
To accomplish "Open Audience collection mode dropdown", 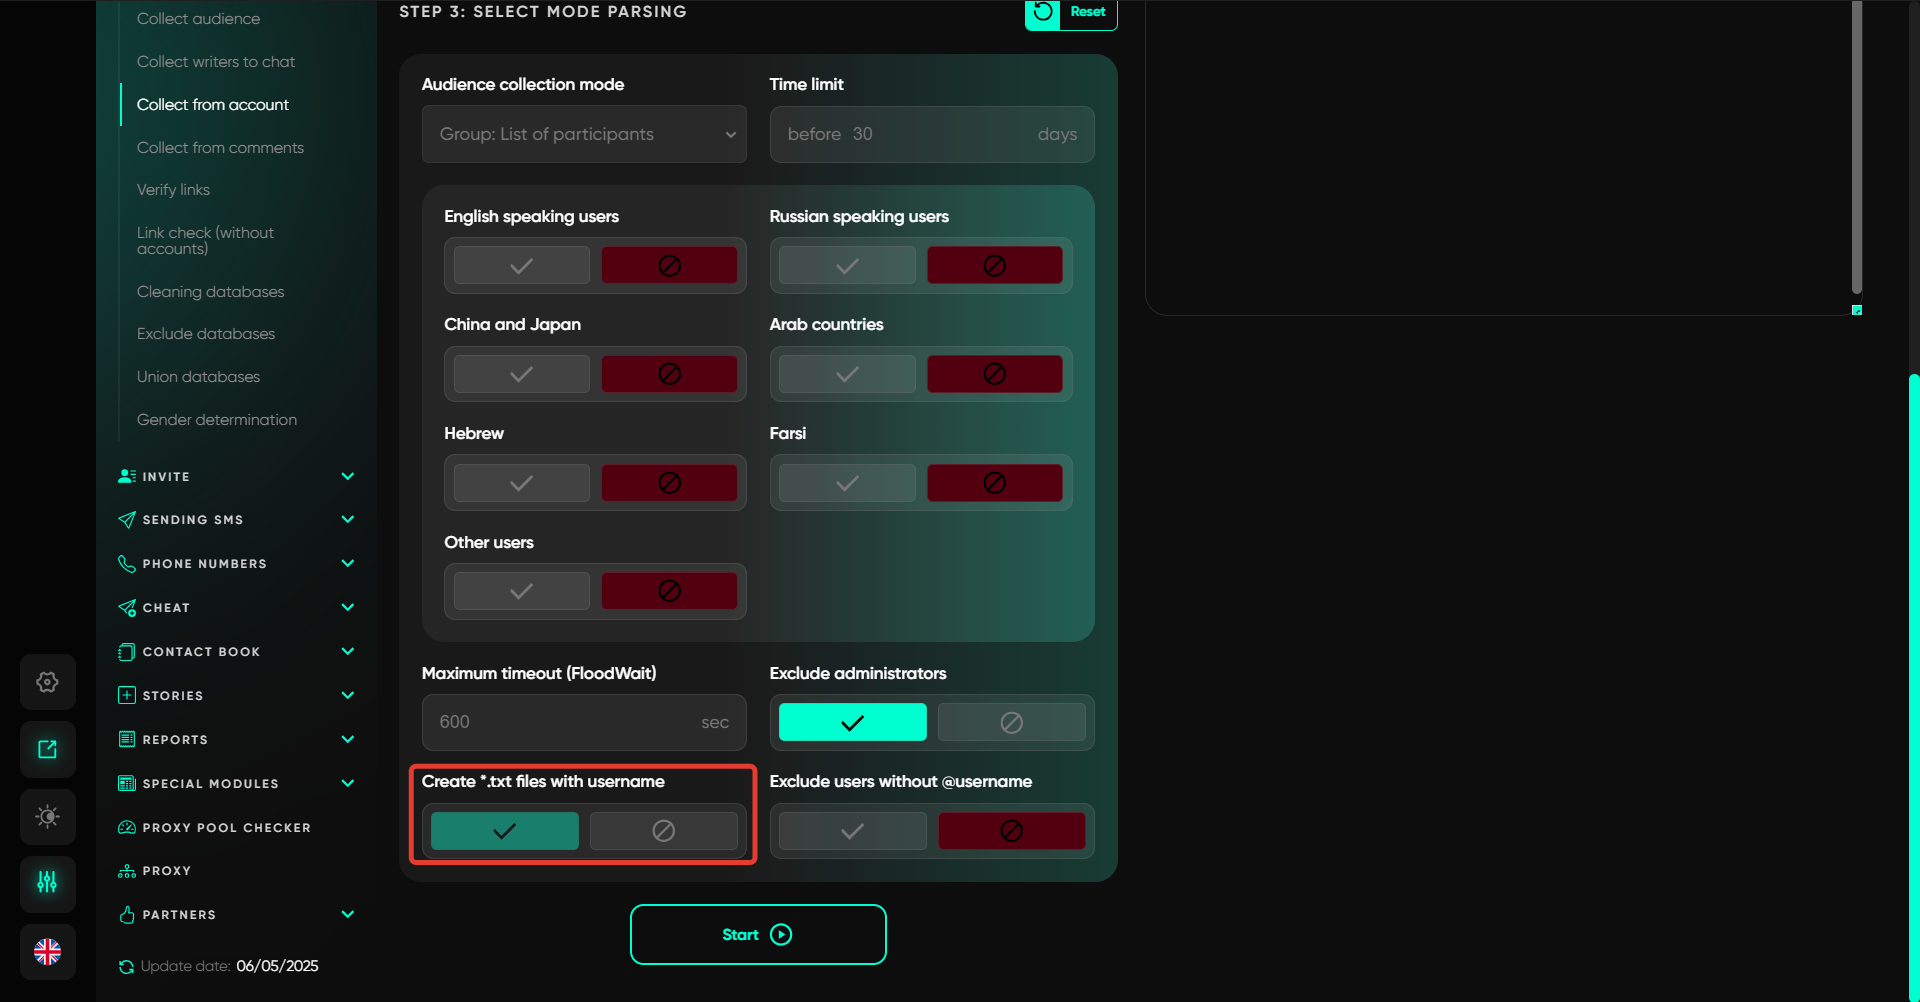I will [584, 134].
